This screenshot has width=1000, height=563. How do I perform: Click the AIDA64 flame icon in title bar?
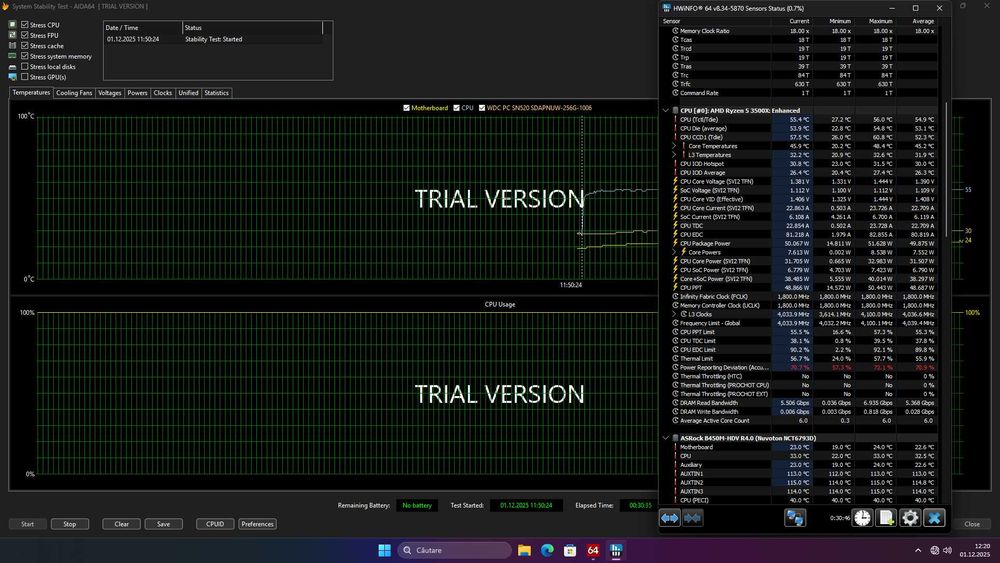tap(6, 6)
